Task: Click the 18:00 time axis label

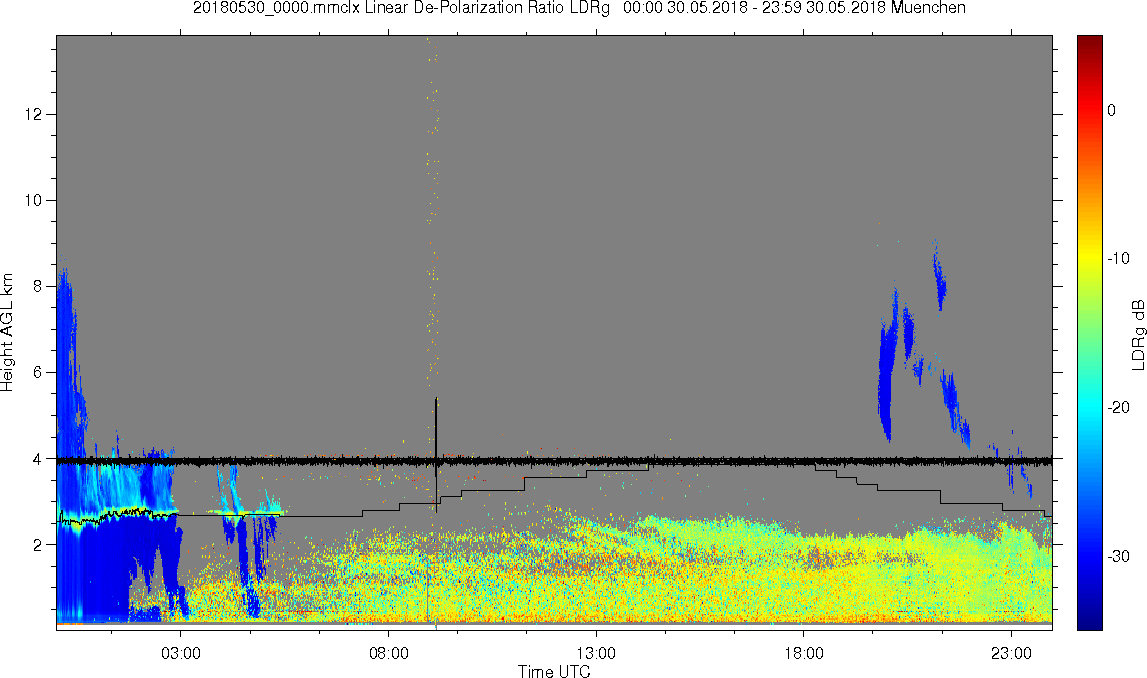Action: point(804,653)
